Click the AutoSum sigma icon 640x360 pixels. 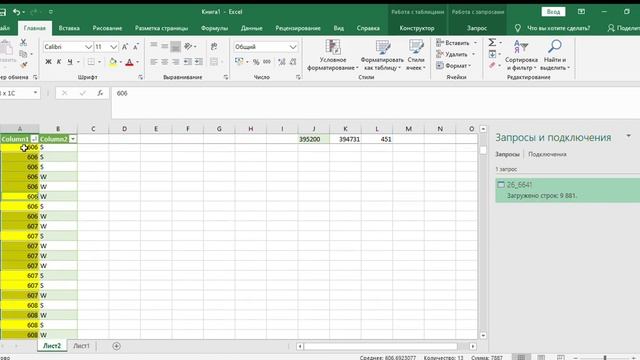coord(492,42)
